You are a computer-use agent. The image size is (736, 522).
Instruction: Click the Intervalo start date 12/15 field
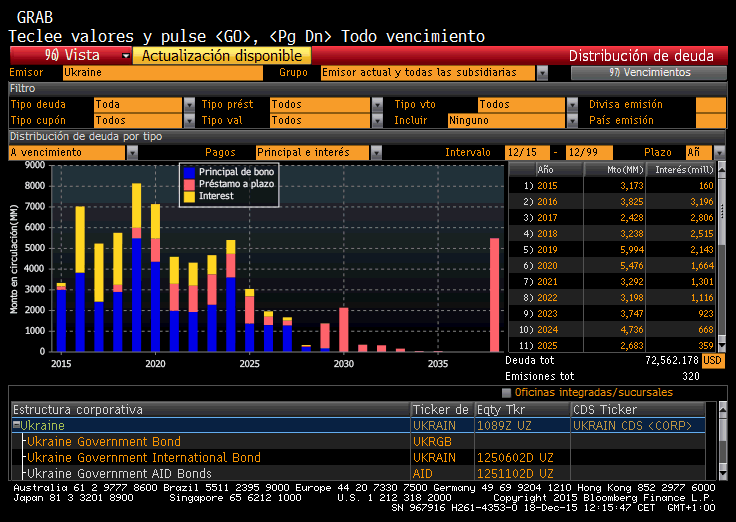pyautogui.click(x=527, y=153)
